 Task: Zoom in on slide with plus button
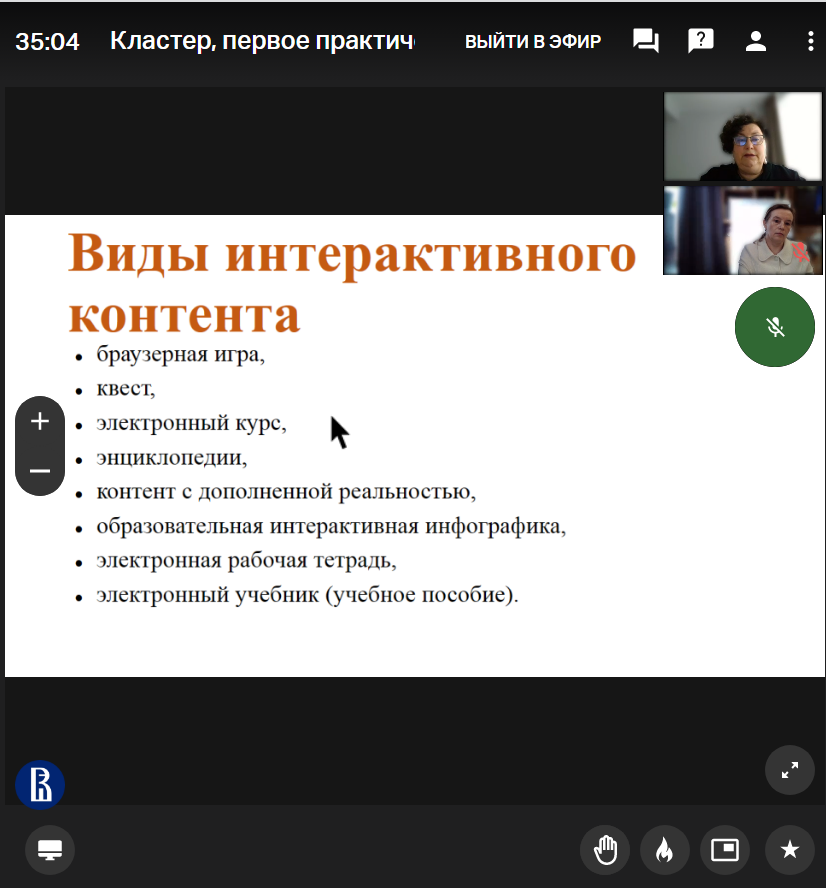(x=40, y=421)
